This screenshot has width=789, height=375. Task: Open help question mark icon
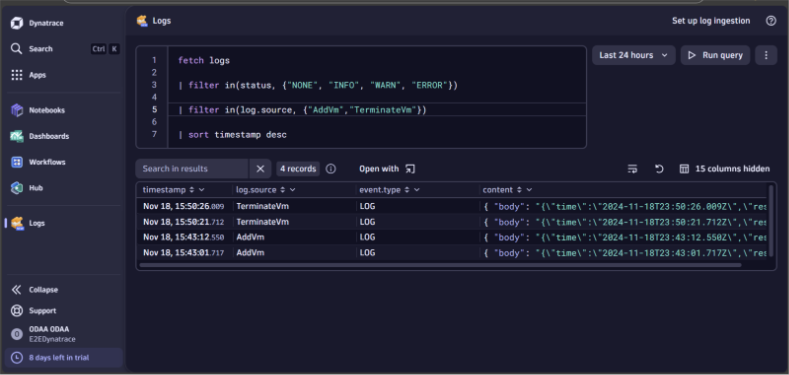point(771,21)
